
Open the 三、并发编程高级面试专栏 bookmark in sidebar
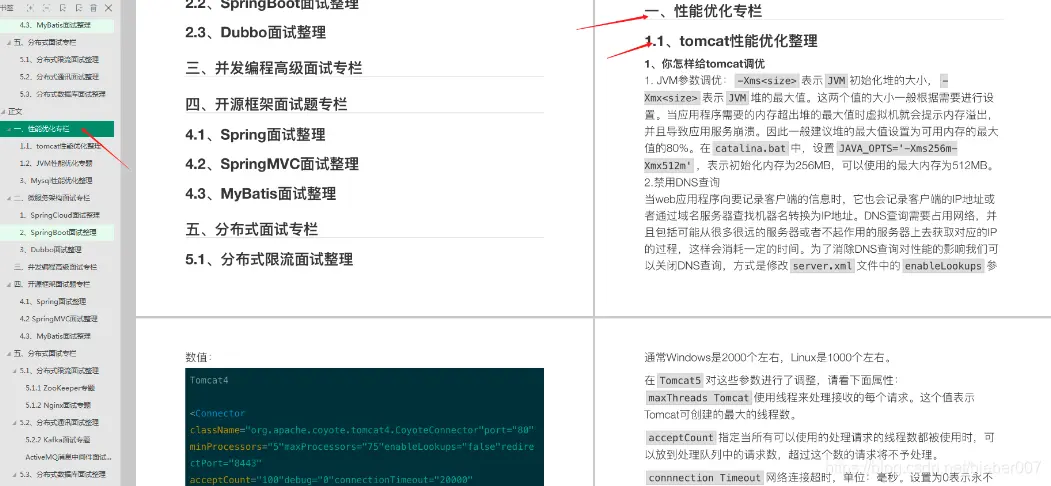(x=56, y=267)
